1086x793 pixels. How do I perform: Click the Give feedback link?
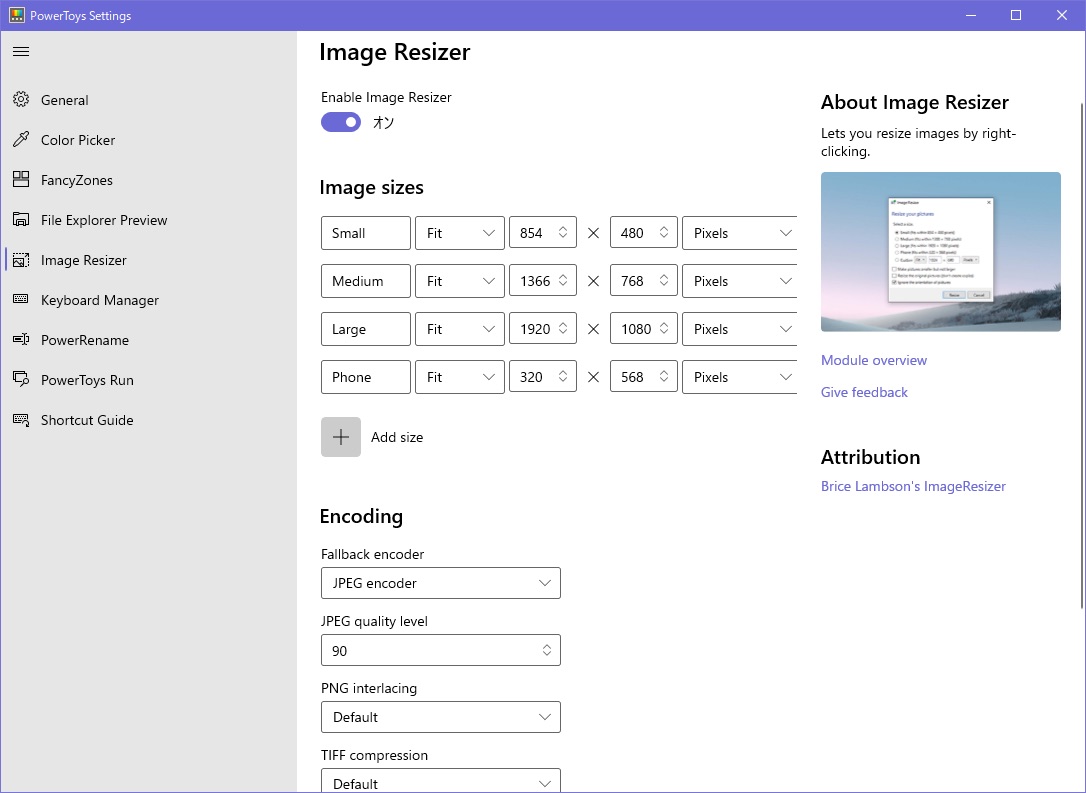coord(864,392)
